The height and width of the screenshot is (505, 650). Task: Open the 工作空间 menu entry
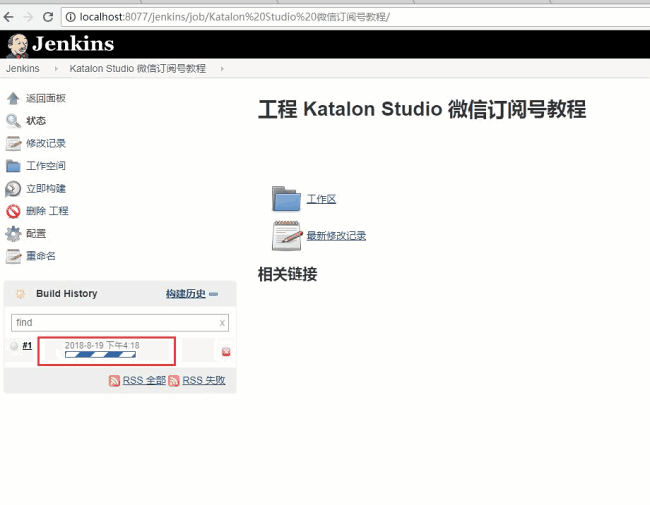point(46,166)
